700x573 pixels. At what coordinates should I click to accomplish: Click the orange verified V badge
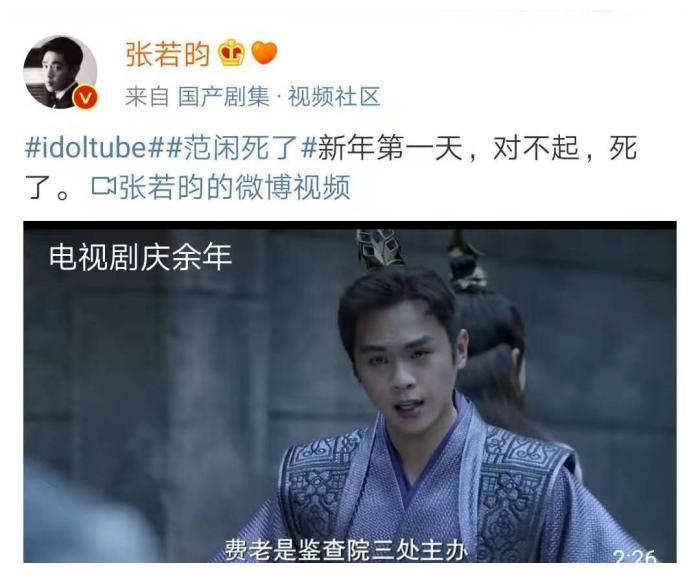[85, 98]
